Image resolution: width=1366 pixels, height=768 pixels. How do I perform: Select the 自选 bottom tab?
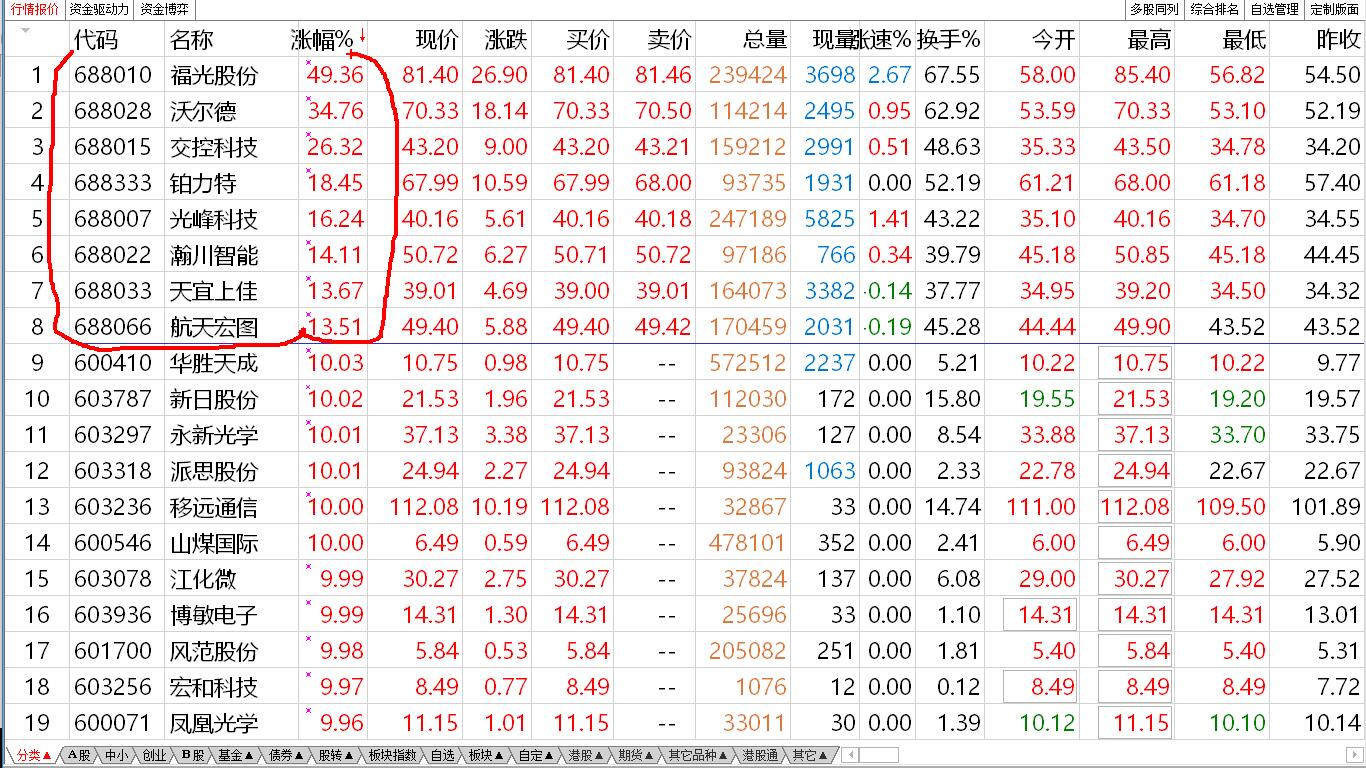tap(442, 755)
